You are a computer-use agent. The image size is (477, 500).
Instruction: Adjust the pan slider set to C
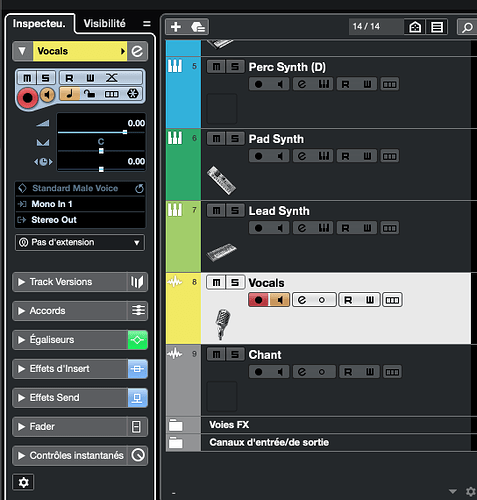click(x=101, y=151)
